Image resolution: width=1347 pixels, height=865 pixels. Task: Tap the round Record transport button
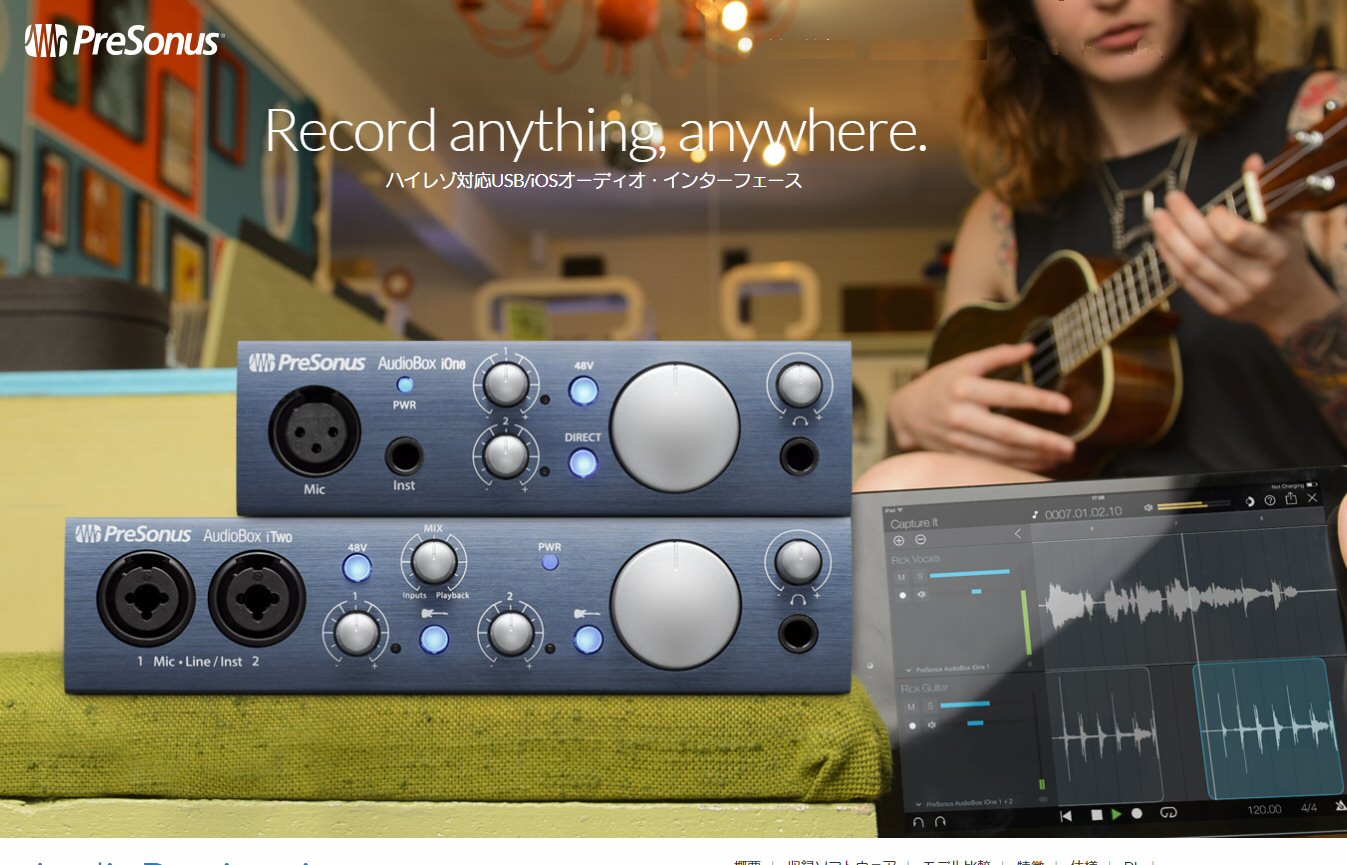(x=1137, y=813)
